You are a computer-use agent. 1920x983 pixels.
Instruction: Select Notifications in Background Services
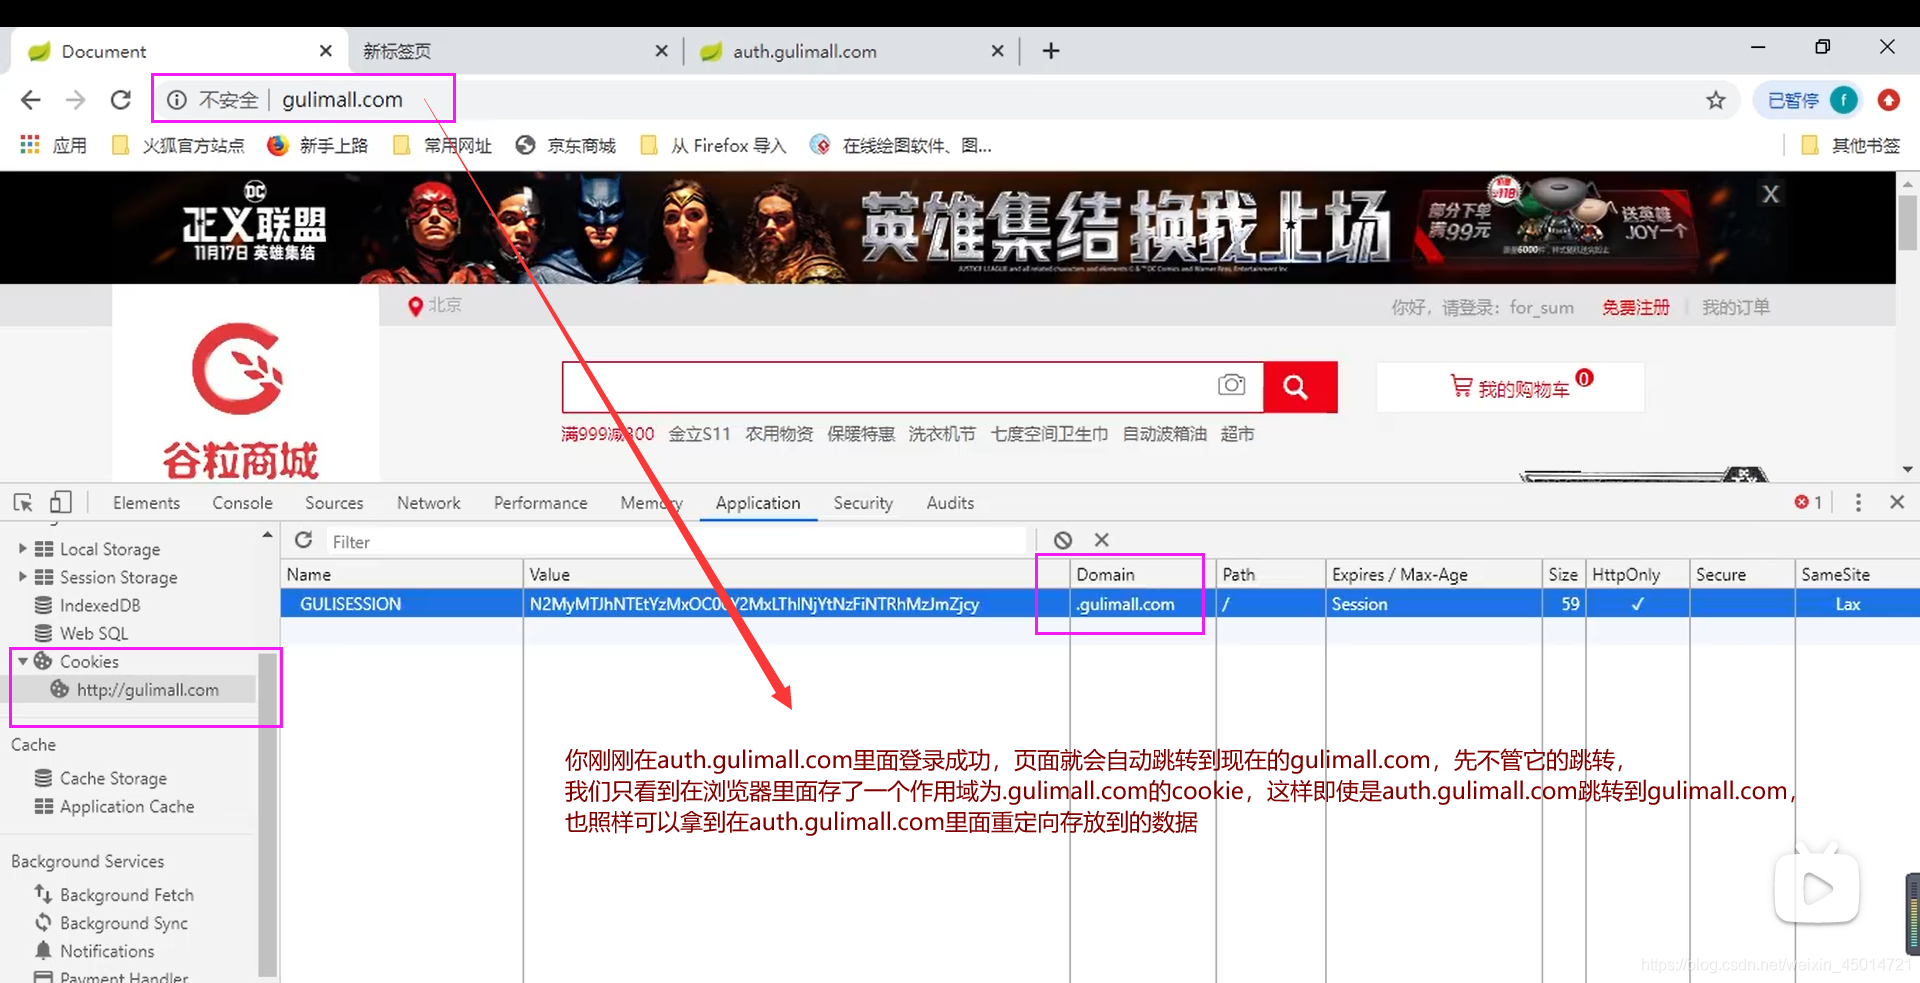(107, 951)
